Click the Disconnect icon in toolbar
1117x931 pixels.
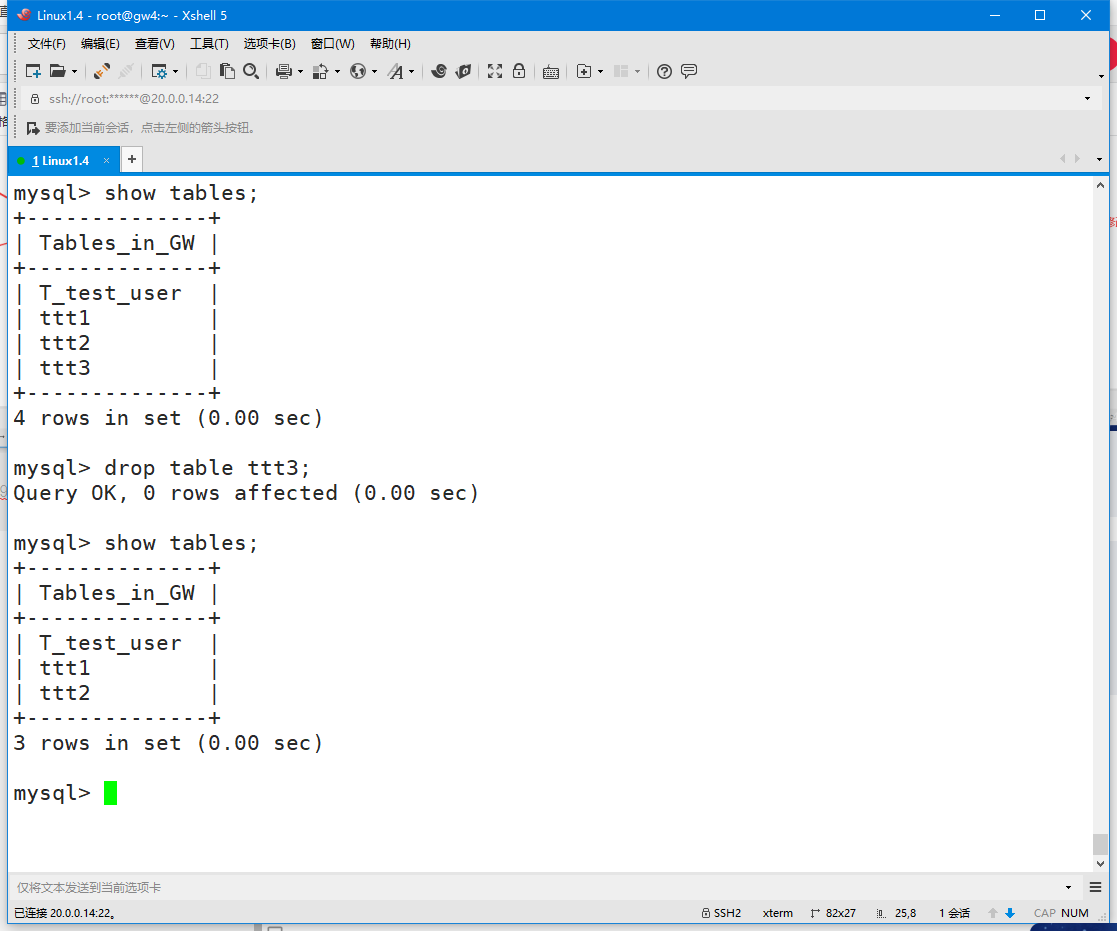[x=126, y=71]
